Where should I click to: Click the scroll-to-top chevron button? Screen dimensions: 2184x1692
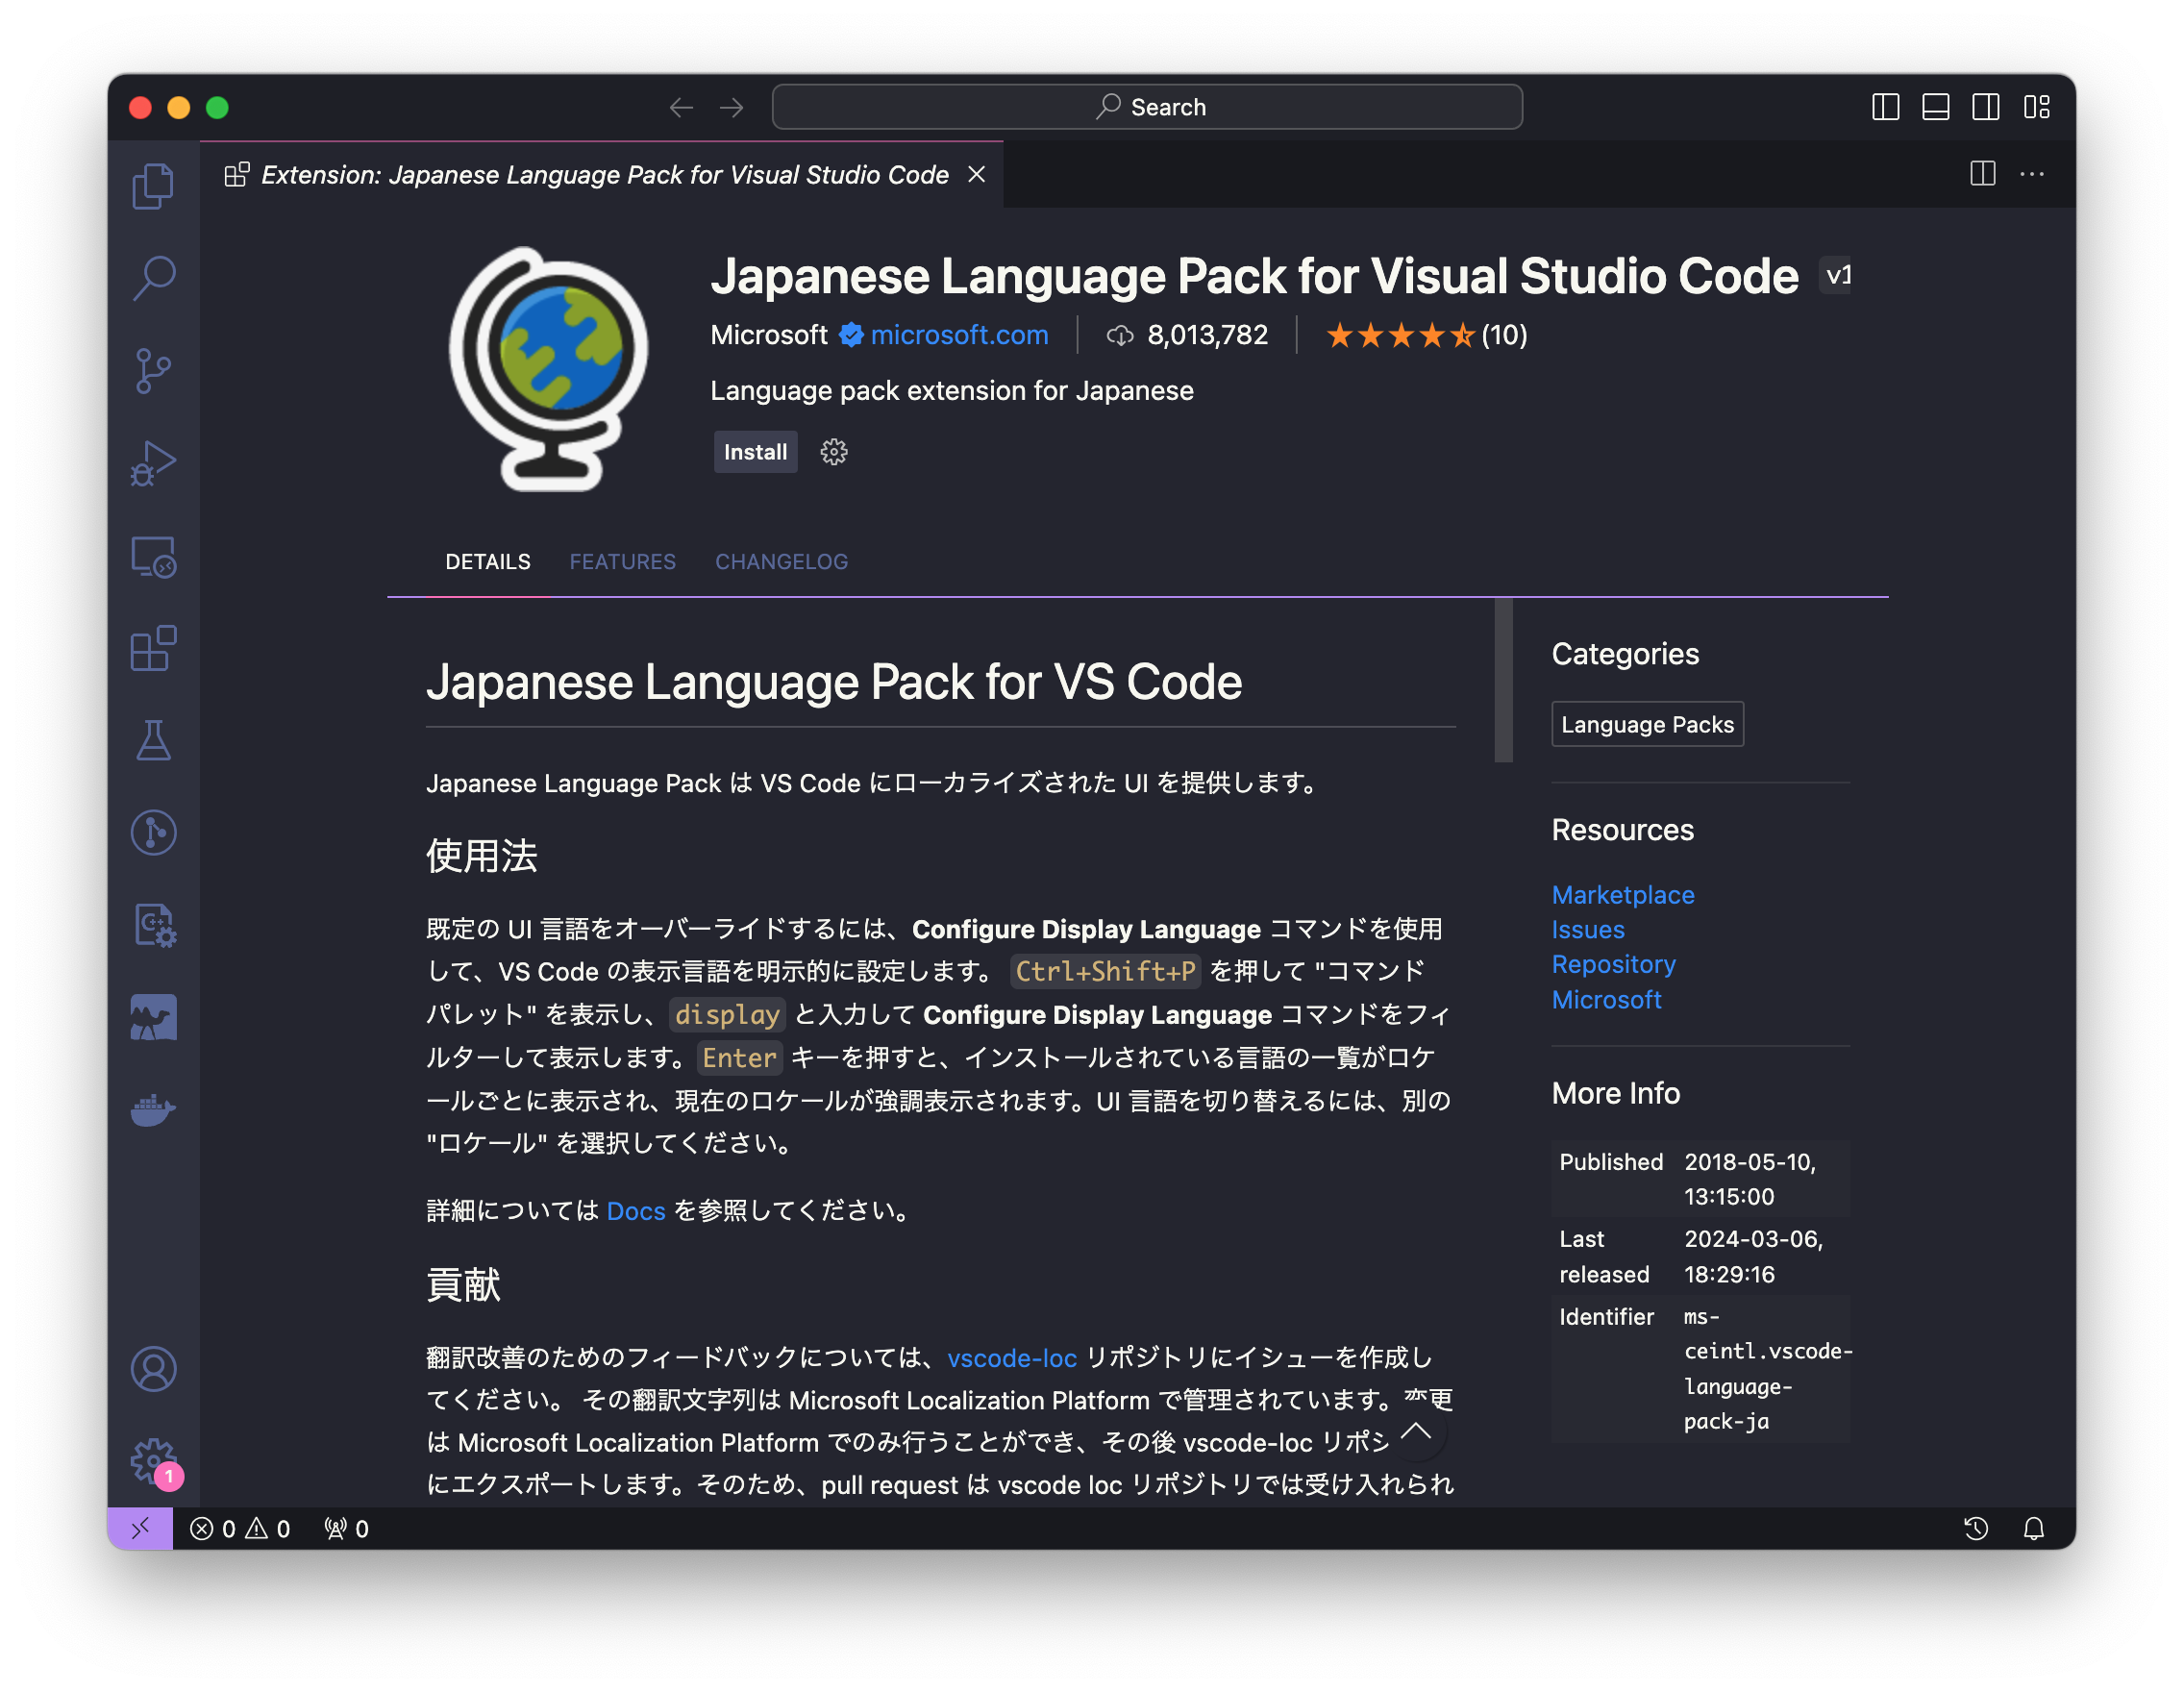1415,1431
